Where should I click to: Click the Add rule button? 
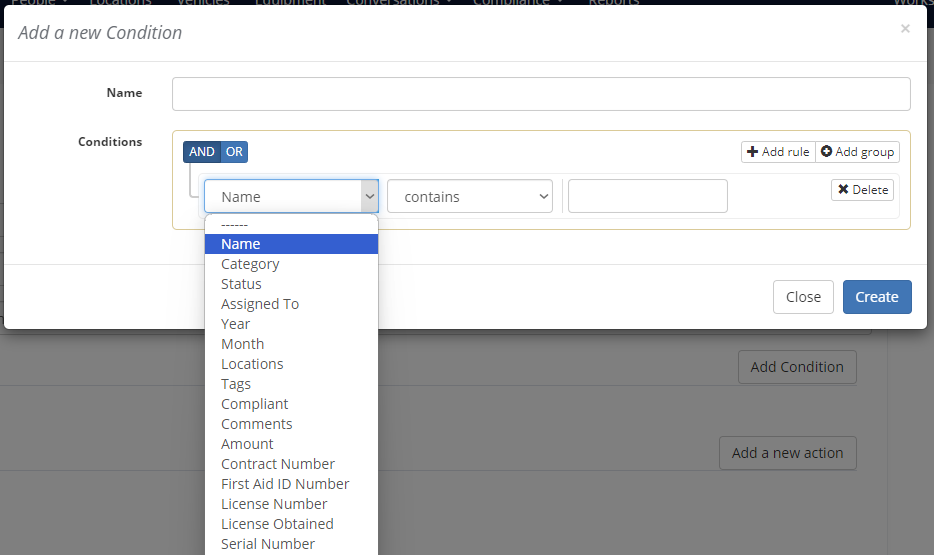[778, 152]
